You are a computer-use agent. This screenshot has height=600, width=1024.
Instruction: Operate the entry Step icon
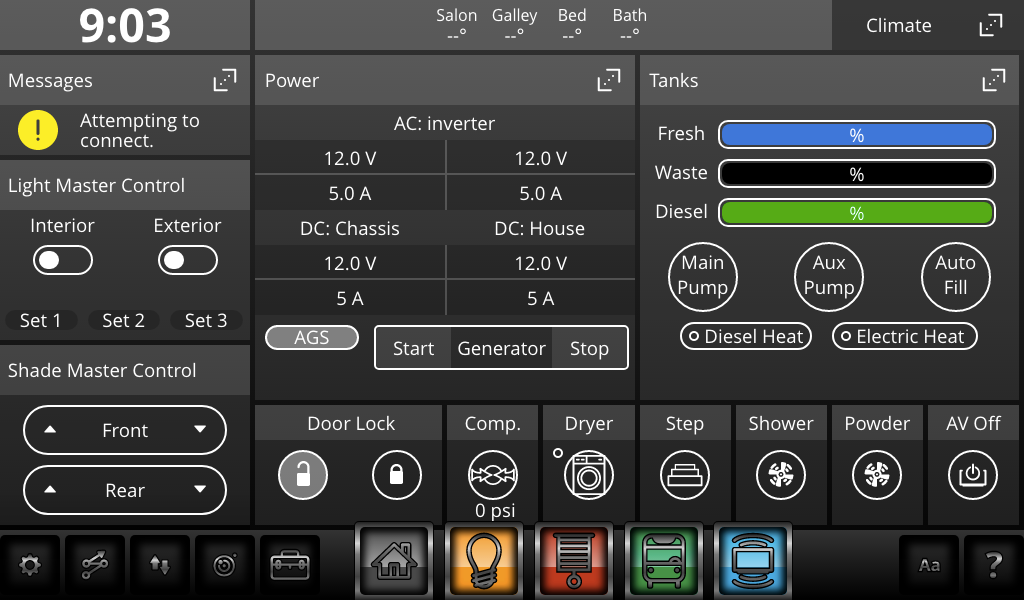(x=684, y=475)
